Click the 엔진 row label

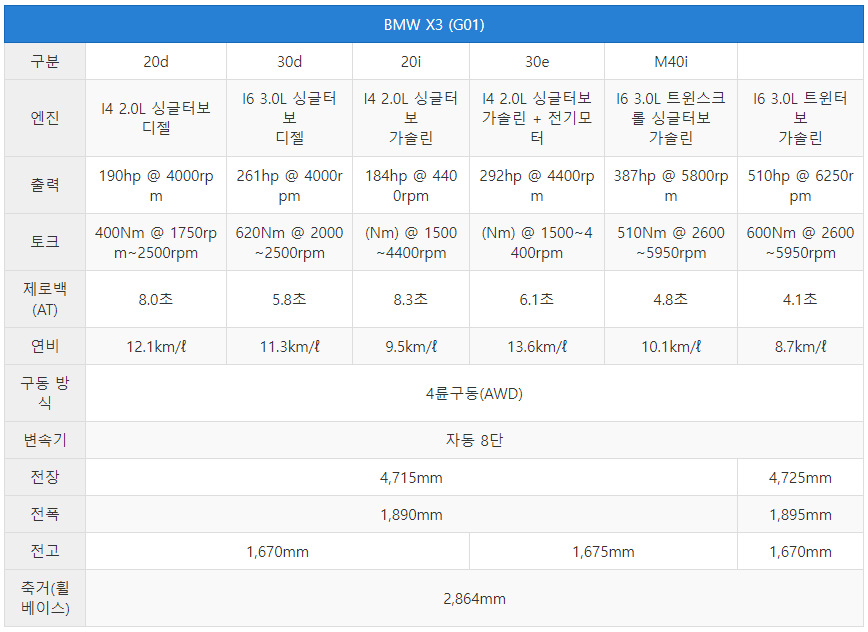pos(45,118)
